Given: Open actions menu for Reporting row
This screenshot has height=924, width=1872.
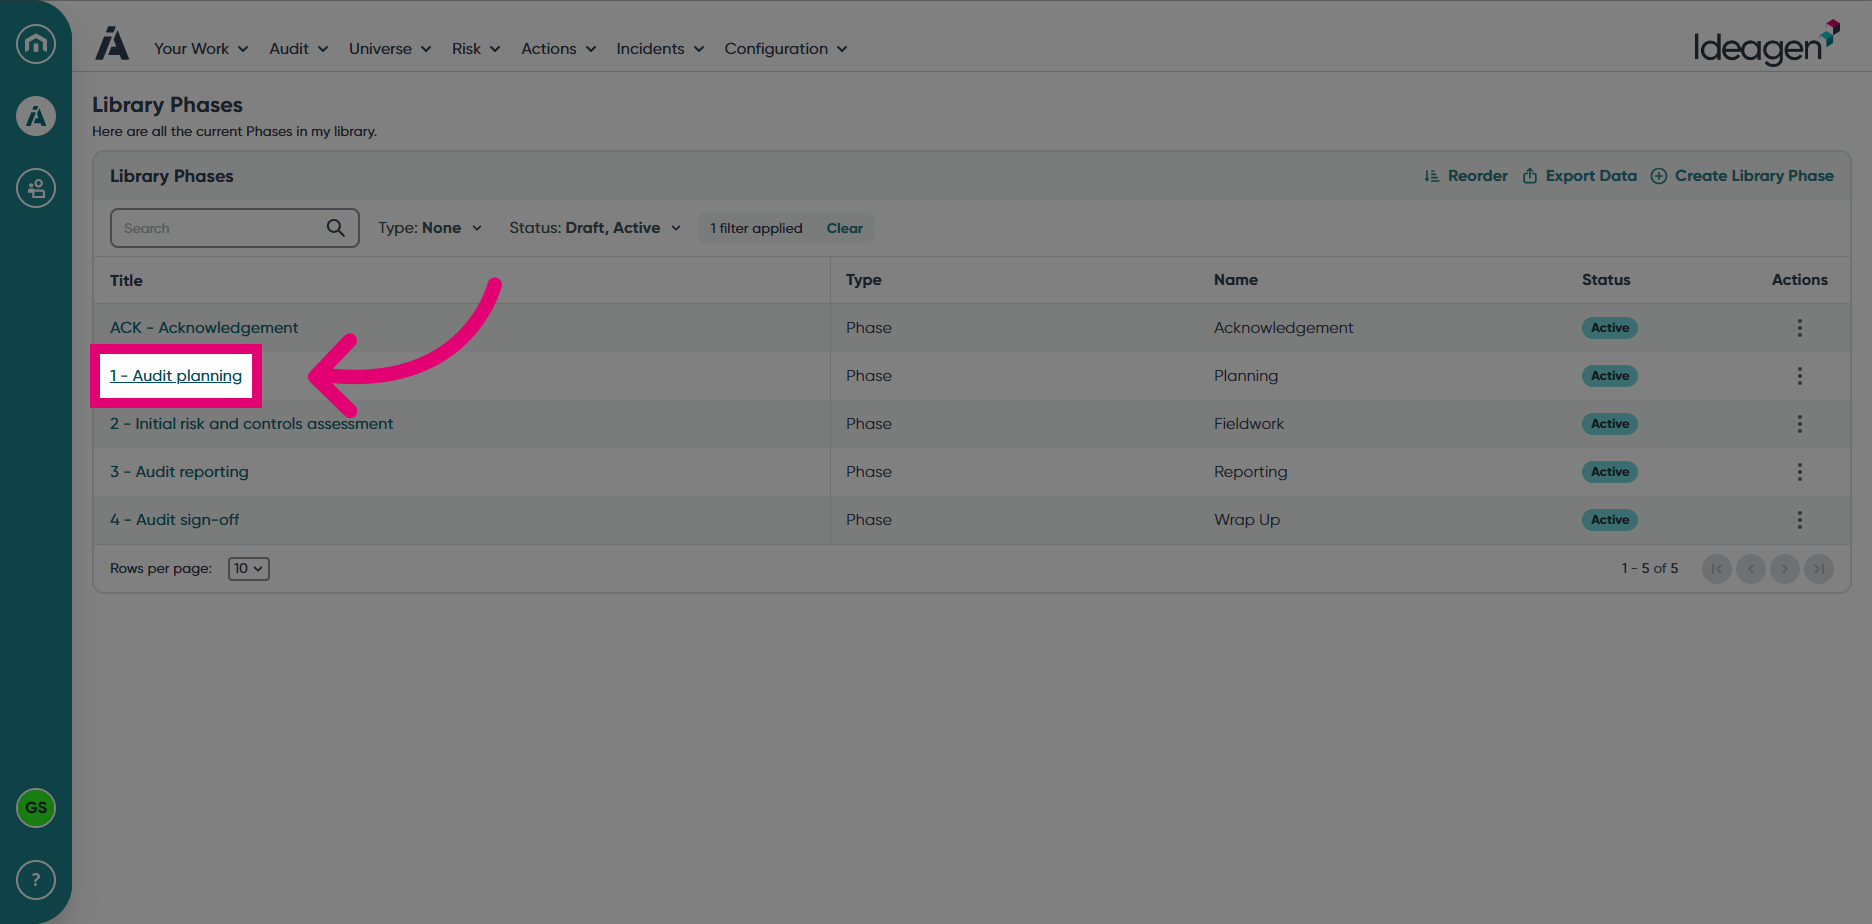Looking at the screenshot, I should [x=1800, y=472].
